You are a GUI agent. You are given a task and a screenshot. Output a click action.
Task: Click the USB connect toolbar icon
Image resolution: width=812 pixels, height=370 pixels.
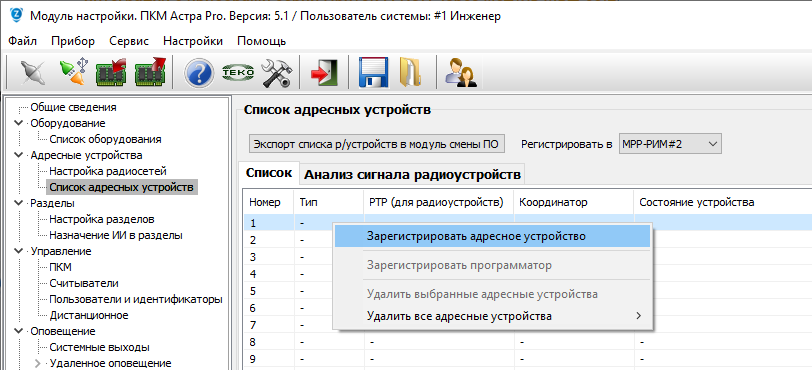pyautogui.click(x=74, y=73)
